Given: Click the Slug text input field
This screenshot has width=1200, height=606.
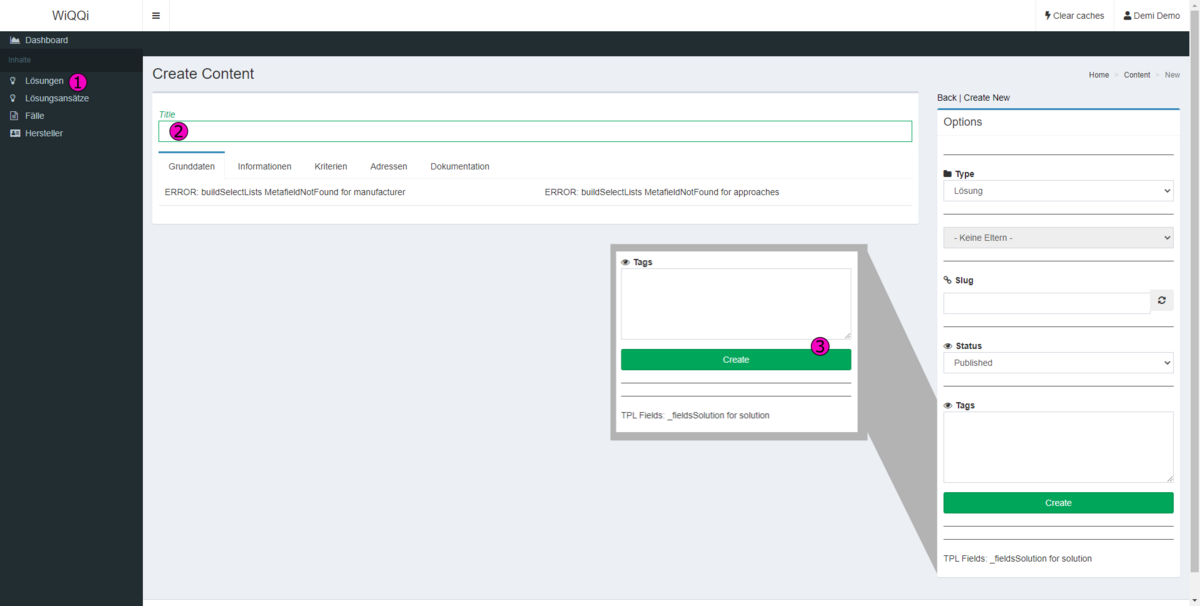Looking at the screenshot, I should (1046, 303).
